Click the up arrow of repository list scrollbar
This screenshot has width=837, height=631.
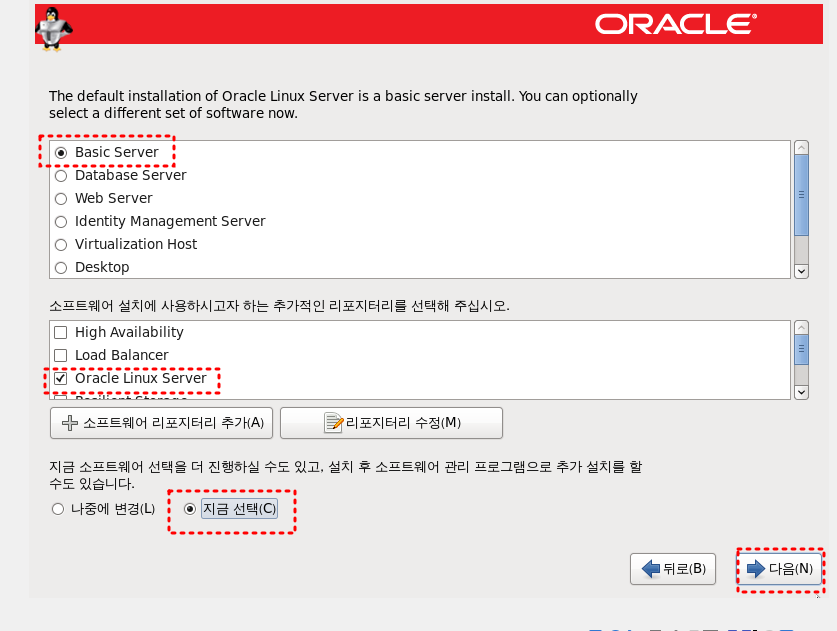coord(801,327)
